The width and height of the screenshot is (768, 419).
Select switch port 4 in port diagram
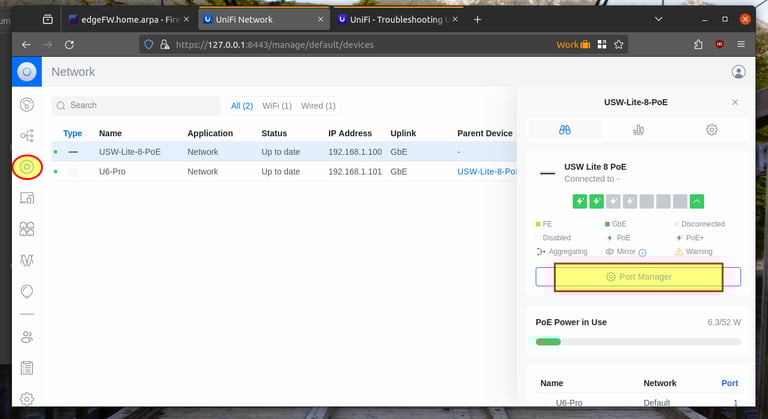[x=630, y=201]
